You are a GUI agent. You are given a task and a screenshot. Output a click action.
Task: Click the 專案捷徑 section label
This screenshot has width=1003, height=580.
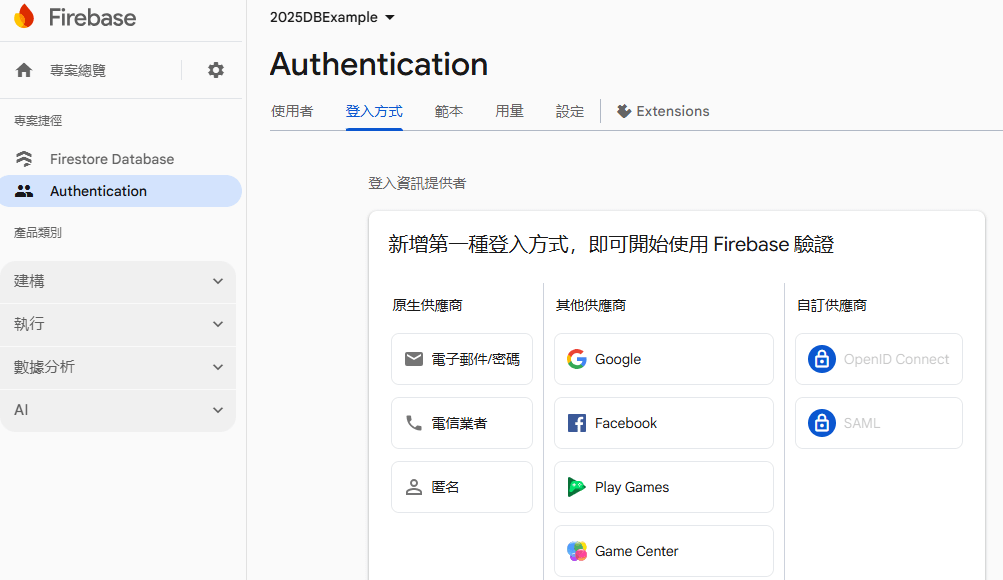[x=38, y=121]
